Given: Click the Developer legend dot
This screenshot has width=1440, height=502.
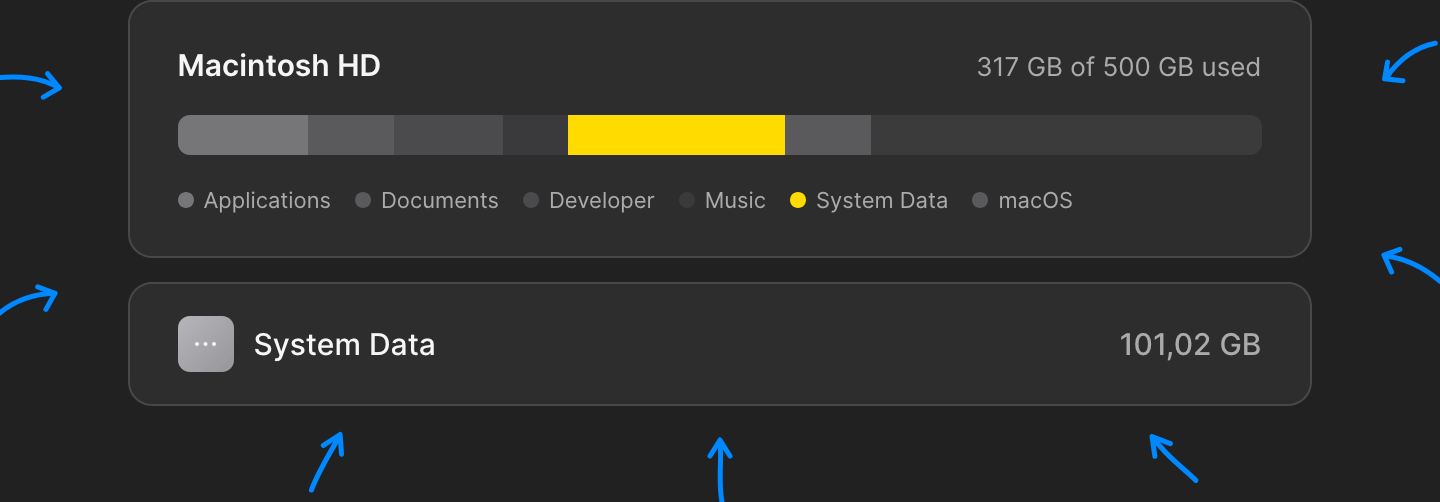Looking at the screenshot, I should [x=531, y=200].
